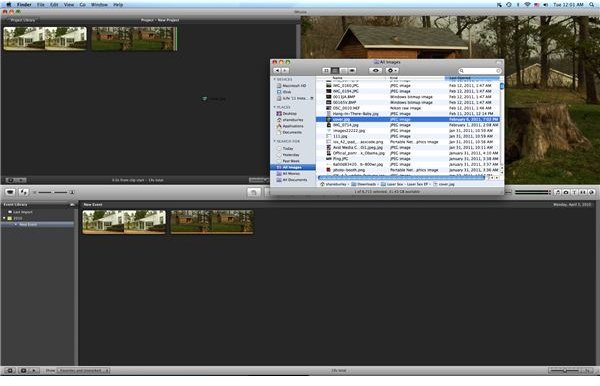Click the Quick Look eye button
This screenshot has height=386, width=600.
(x=375, y=70)
